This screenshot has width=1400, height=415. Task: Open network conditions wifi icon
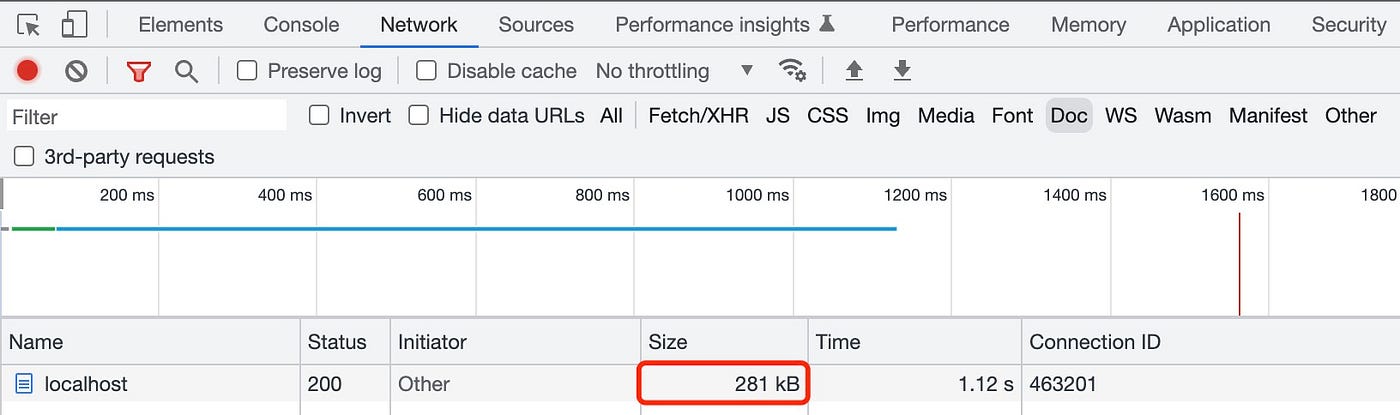792,71
